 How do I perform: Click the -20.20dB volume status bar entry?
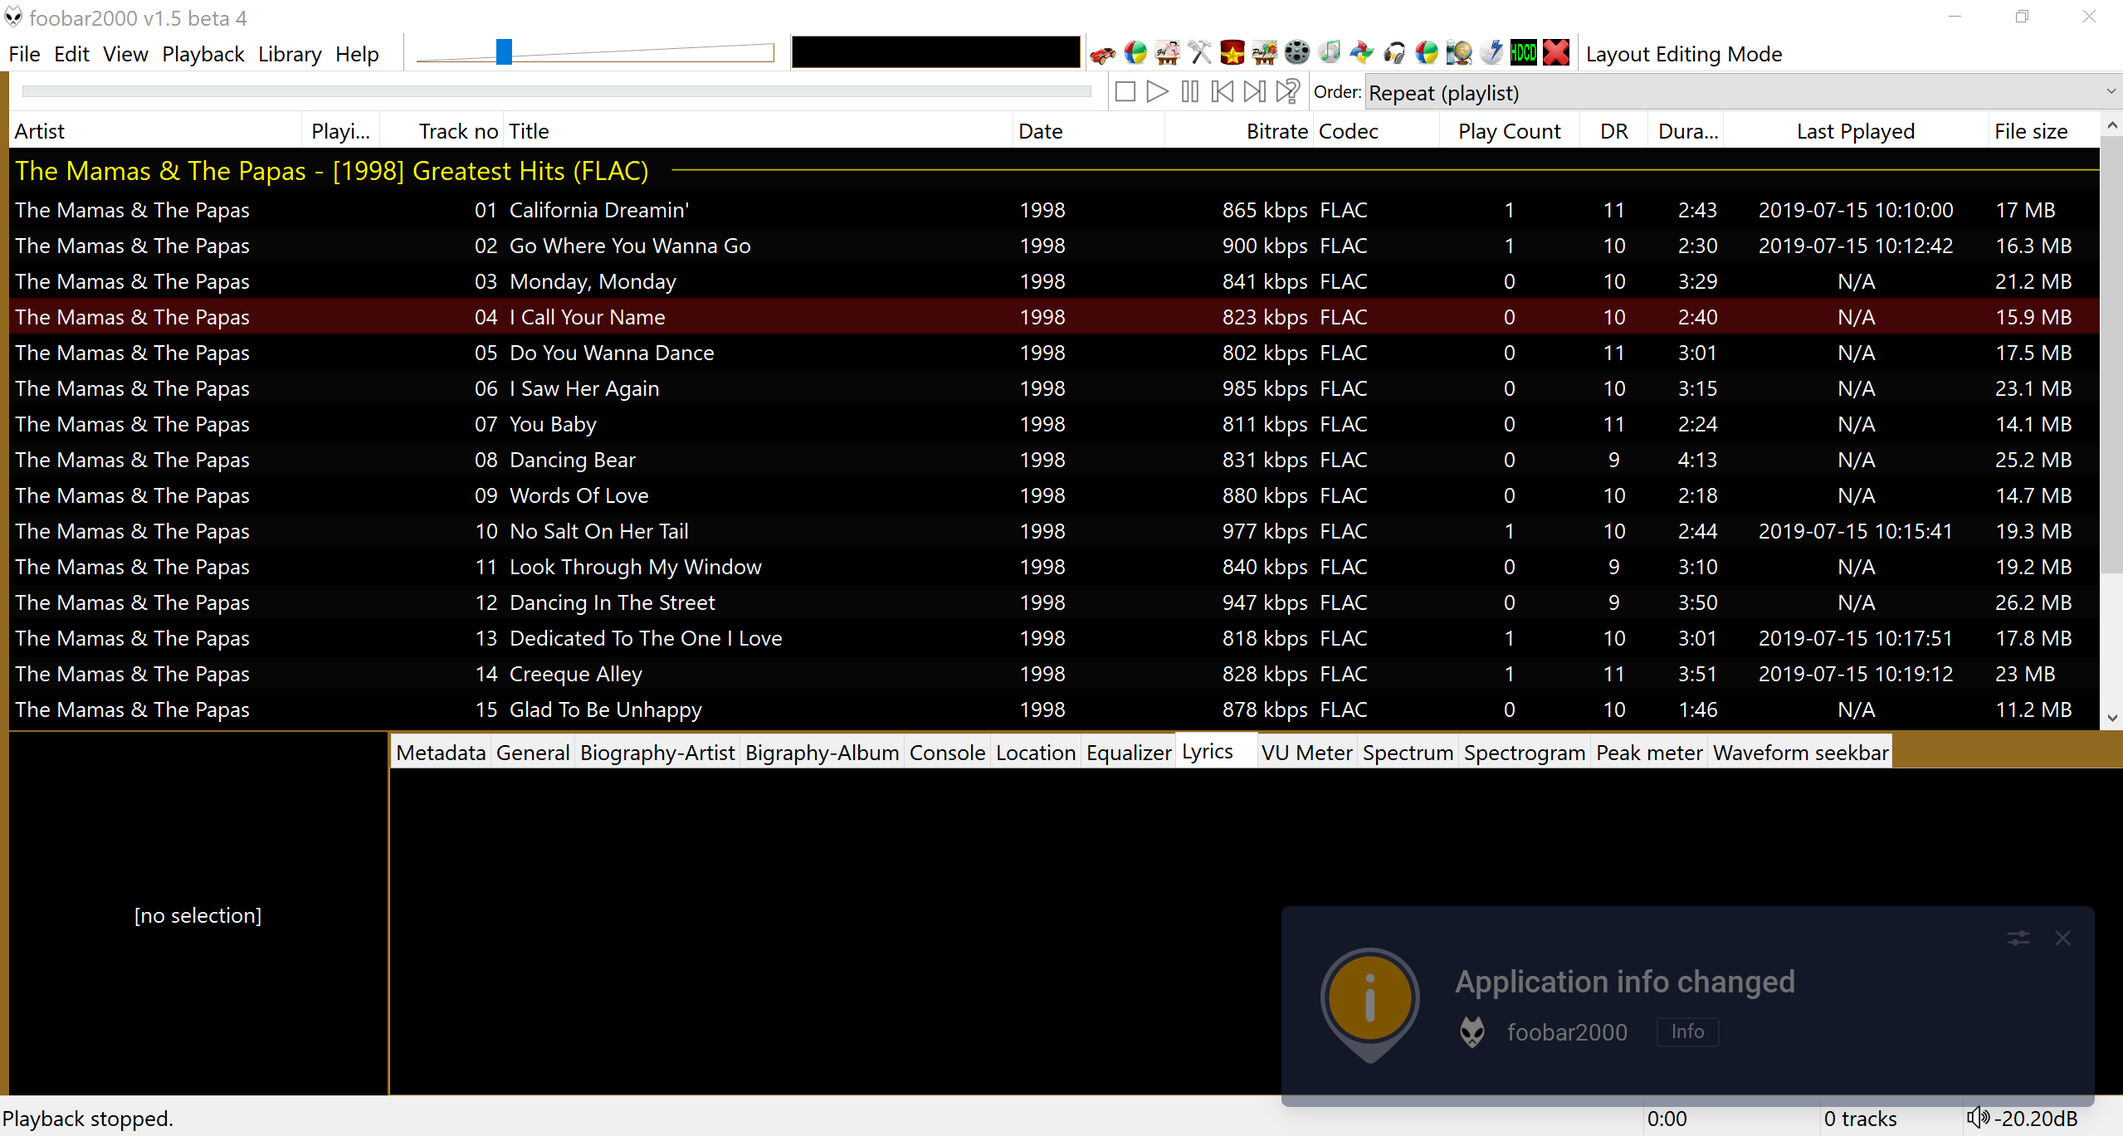tap(2036, 1118)
